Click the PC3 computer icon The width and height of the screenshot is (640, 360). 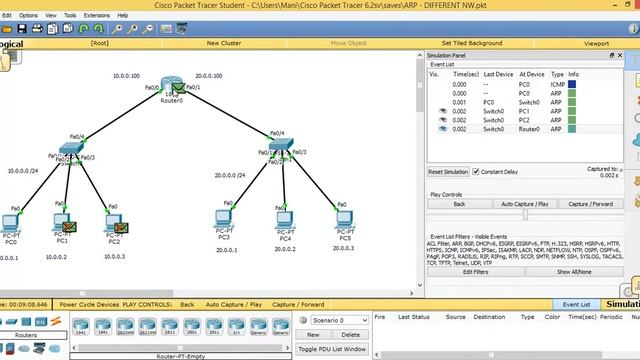[x=223, y=219]
